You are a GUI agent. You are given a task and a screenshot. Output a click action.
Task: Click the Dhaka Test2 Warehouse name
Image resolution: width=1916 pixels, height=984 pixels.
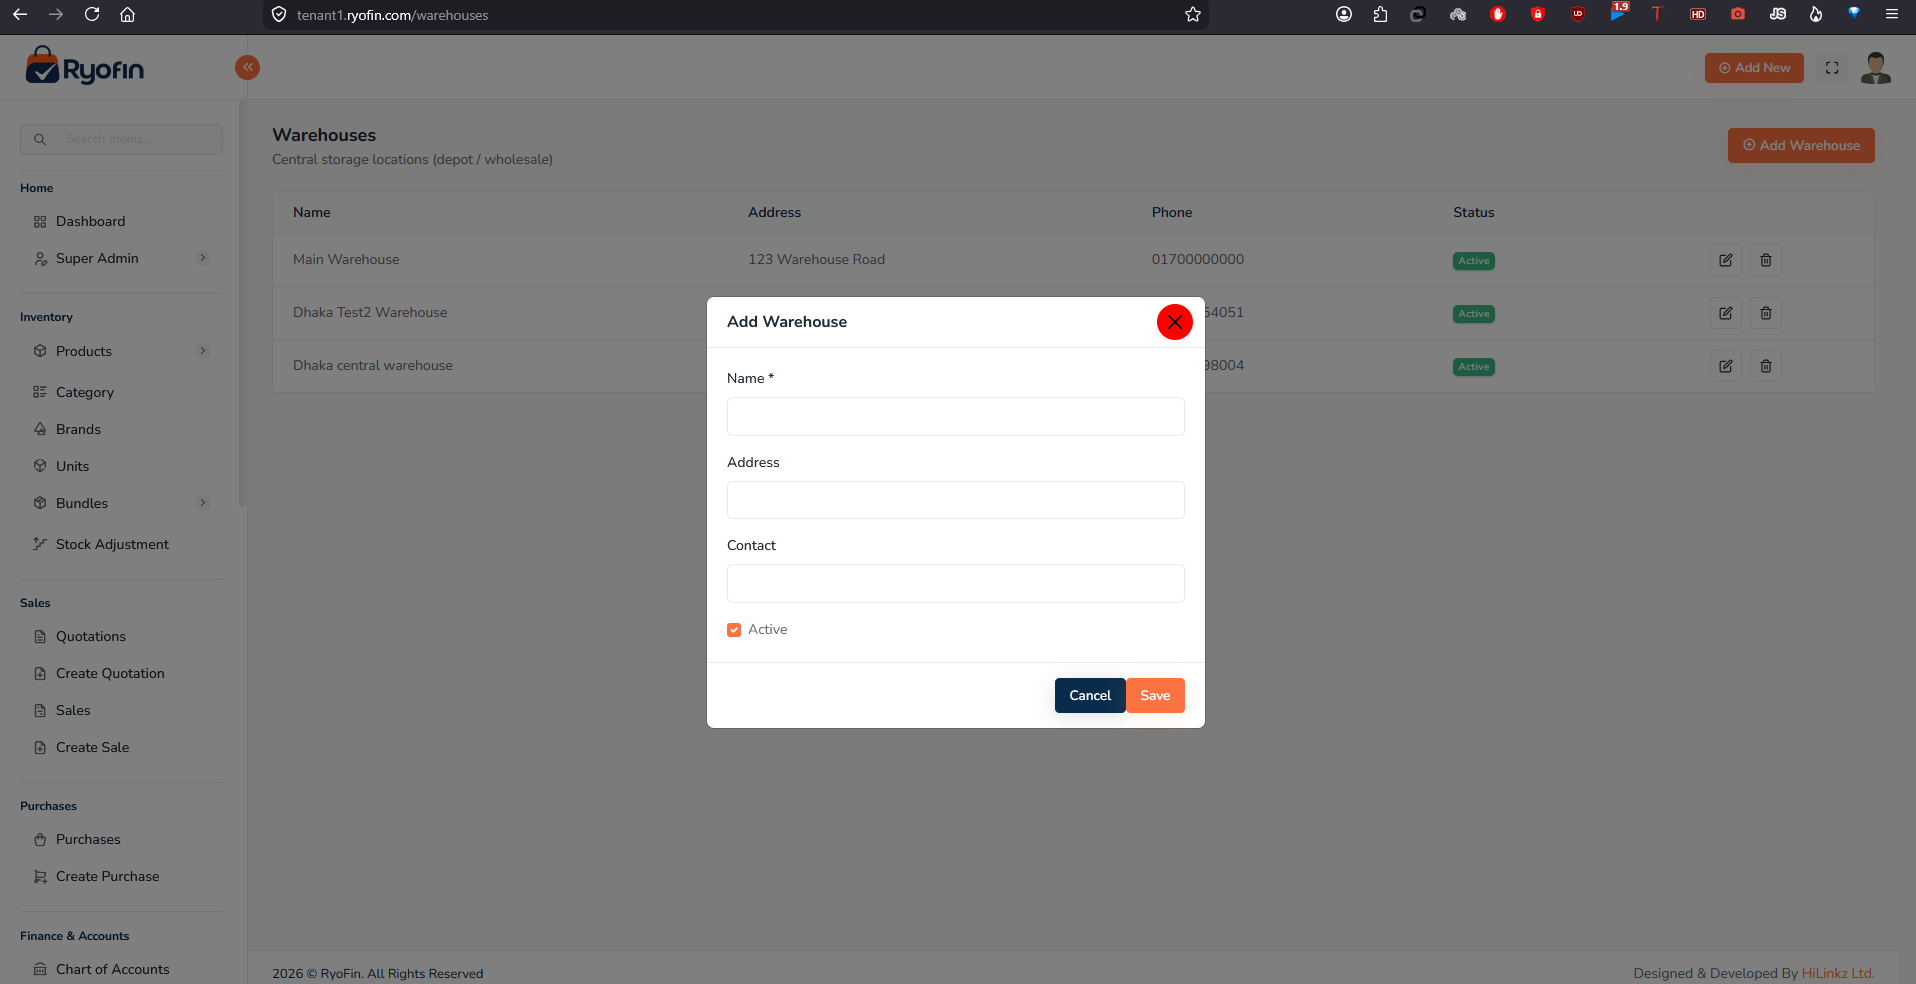point(370,312)
